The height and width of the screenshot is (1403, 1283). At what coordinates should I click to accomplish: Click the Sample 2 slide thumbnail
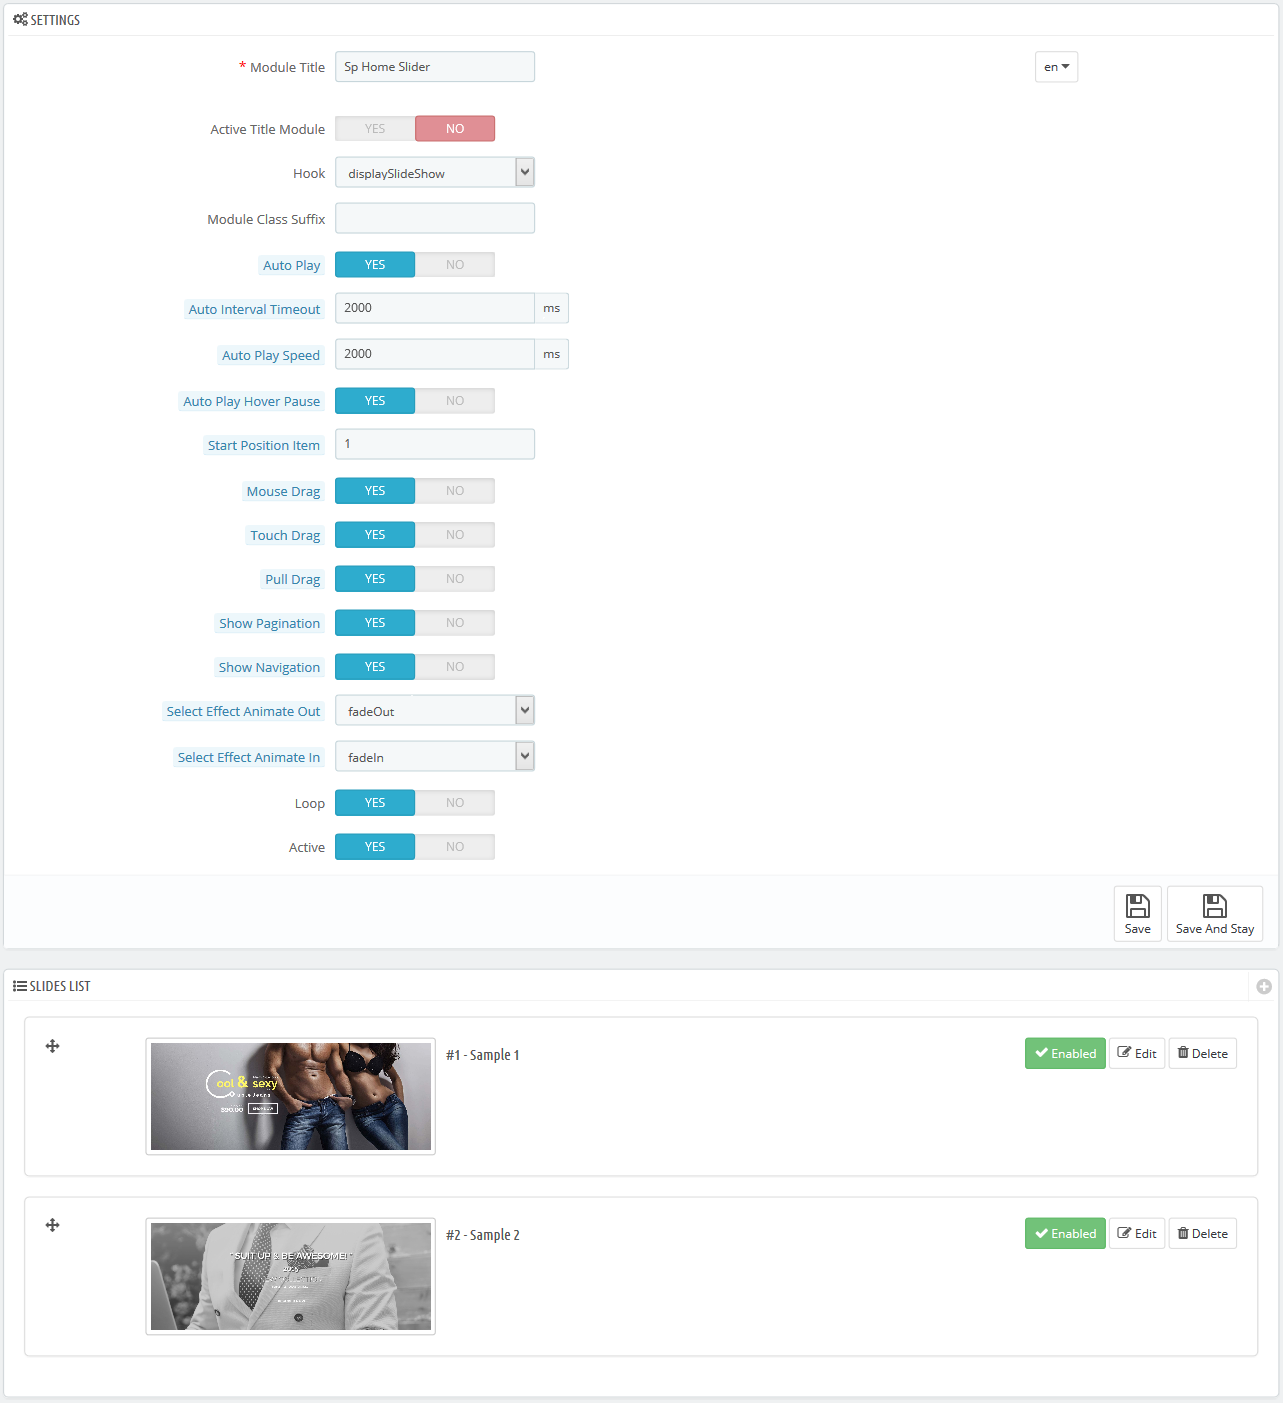pyautogui.click(x=291, y=1276)
